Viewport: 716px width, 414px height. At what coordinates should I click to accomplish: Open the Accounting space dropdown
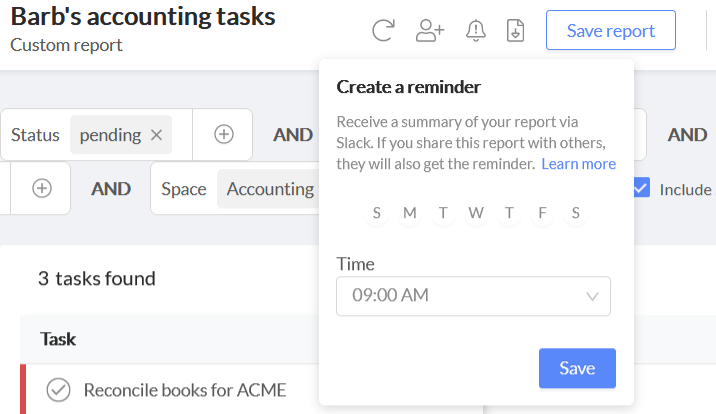pyautogui.click(x=270, y=189)
